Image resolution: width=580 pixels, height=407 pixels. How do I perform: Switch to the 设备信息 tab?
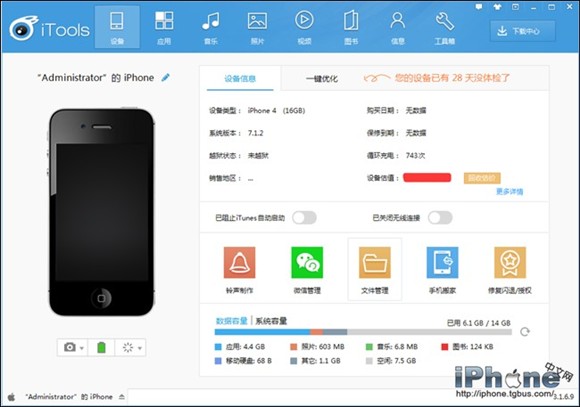(240, 78)
